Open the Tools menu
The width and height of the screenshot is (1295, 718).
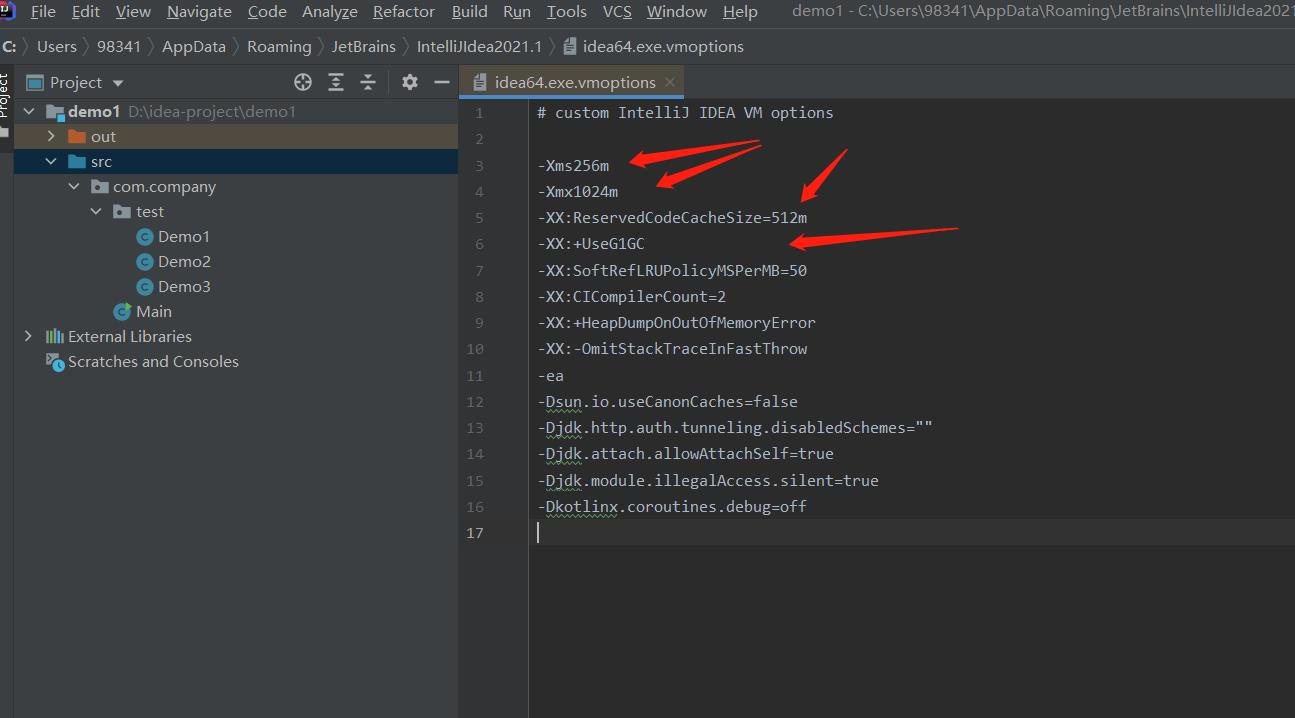click(567, 12)
